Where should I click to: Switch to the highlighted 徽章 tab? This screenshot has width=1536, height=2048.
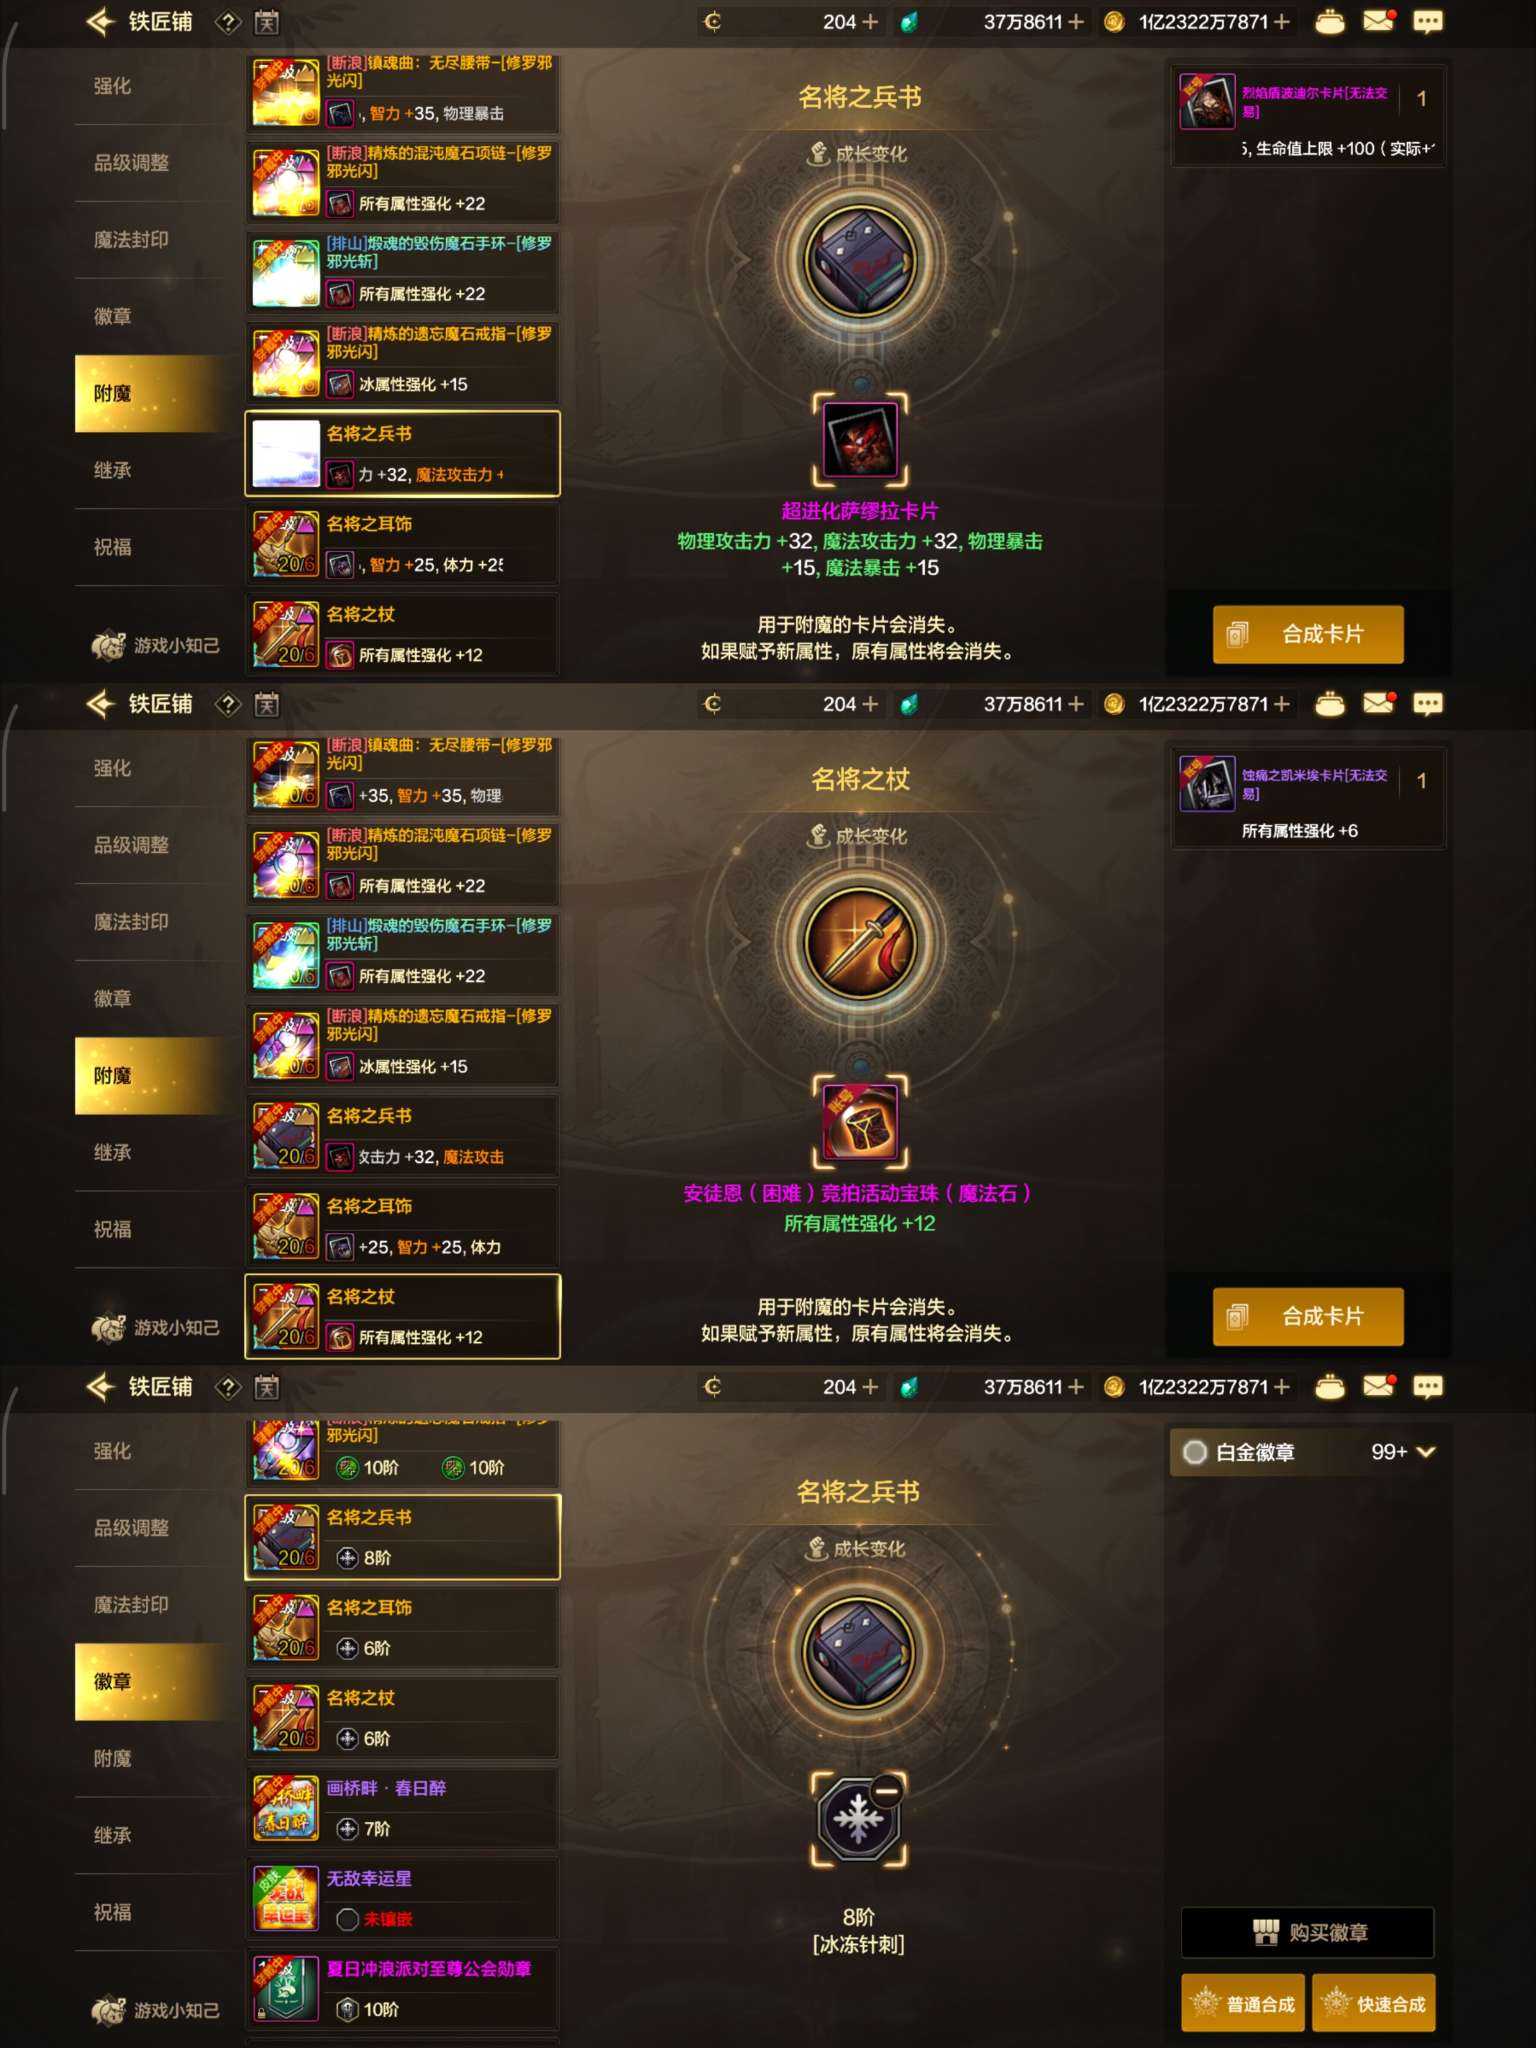click(150, 1682)
